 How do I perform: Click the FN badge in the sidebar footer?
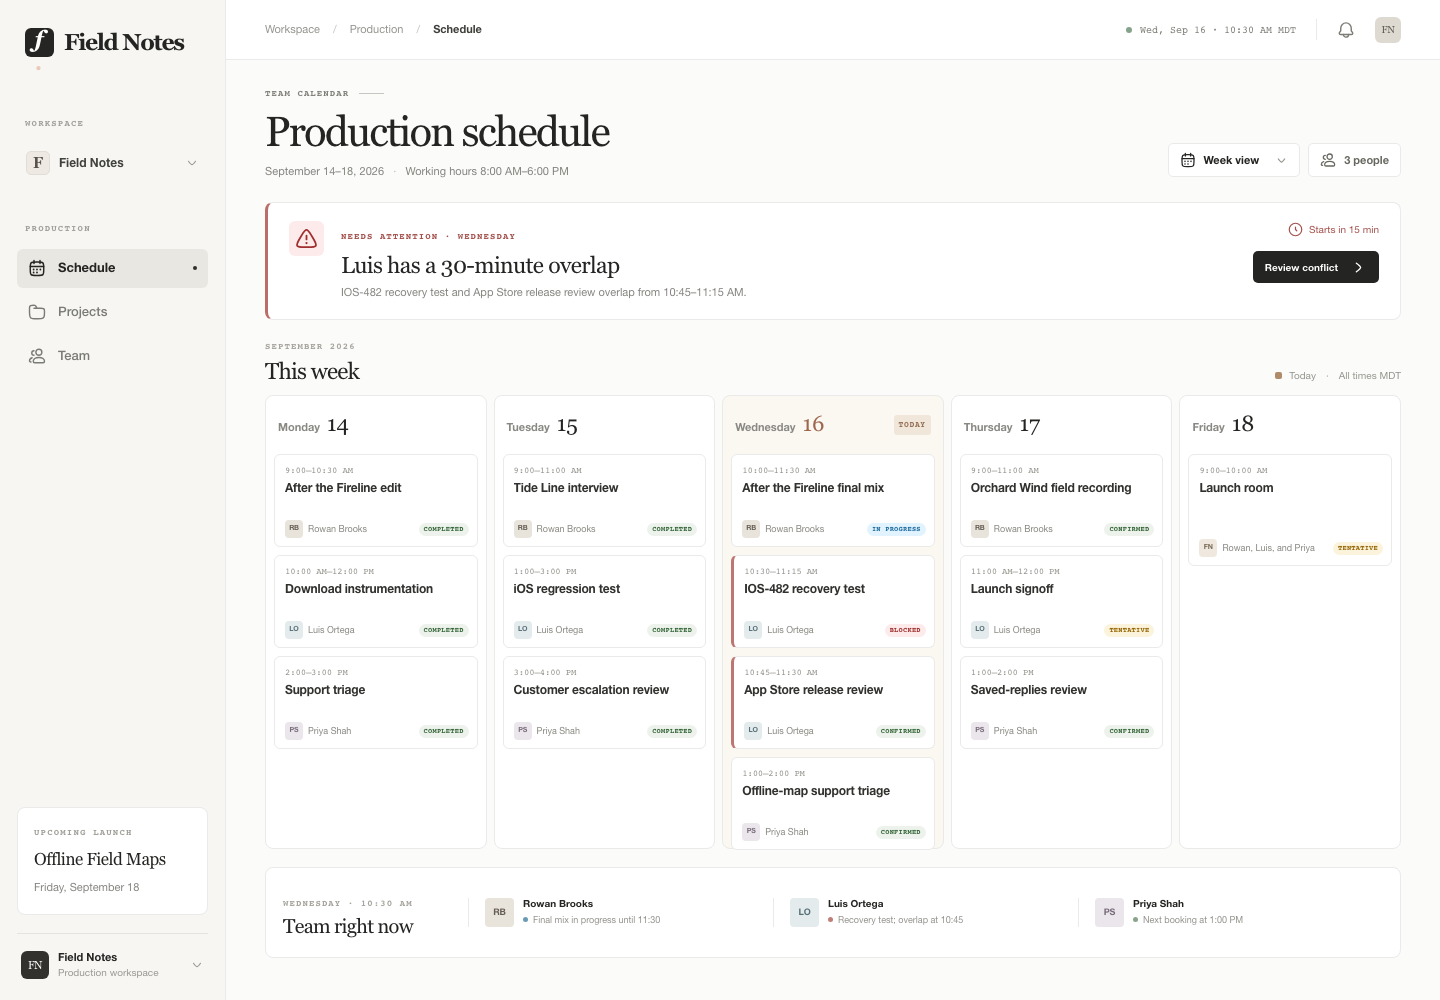pyautogui.click(x=35, y=965)
